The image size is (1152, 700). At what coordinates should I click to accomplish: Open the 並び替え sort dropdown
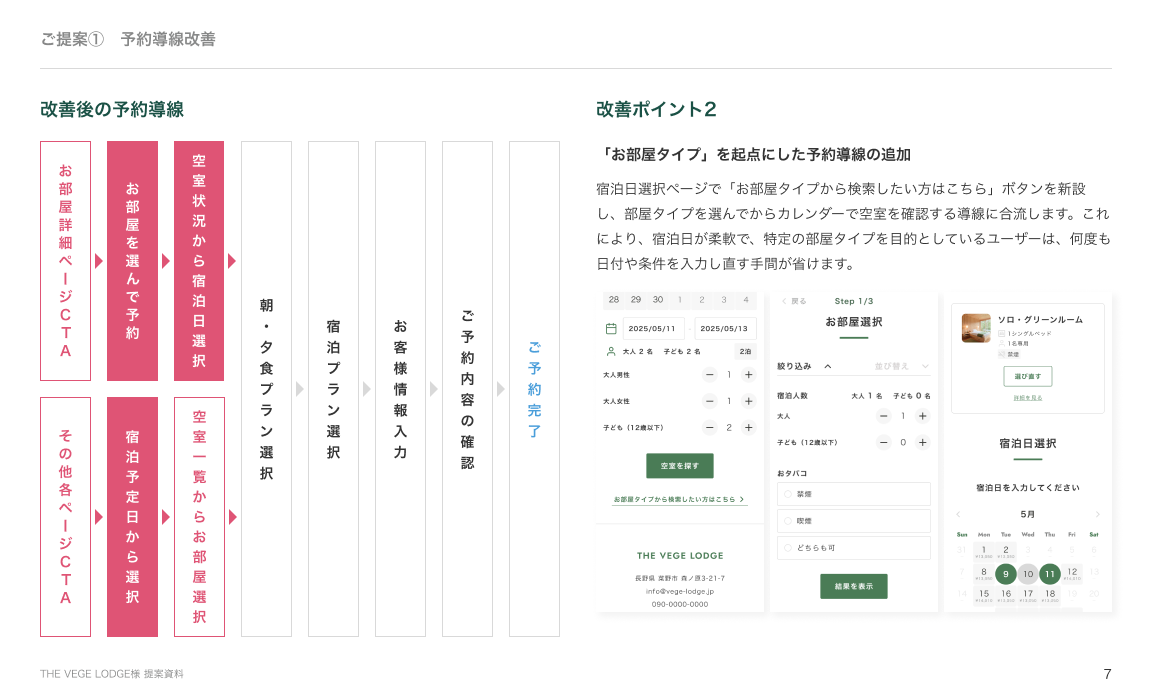(x=902, y=366)
